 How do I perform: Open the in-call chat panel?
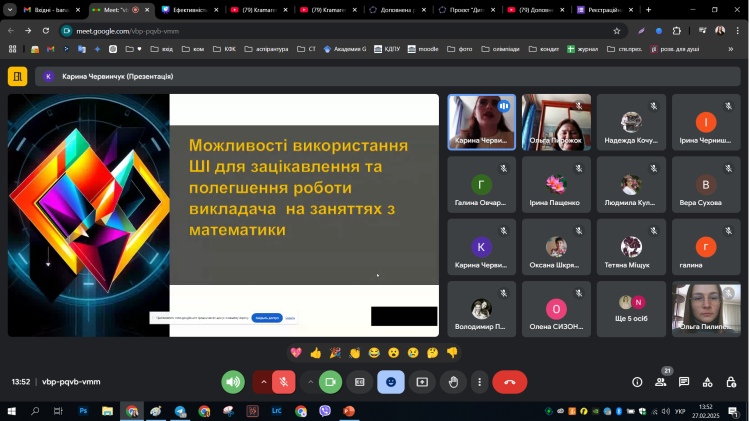click(x=685, y=381)
